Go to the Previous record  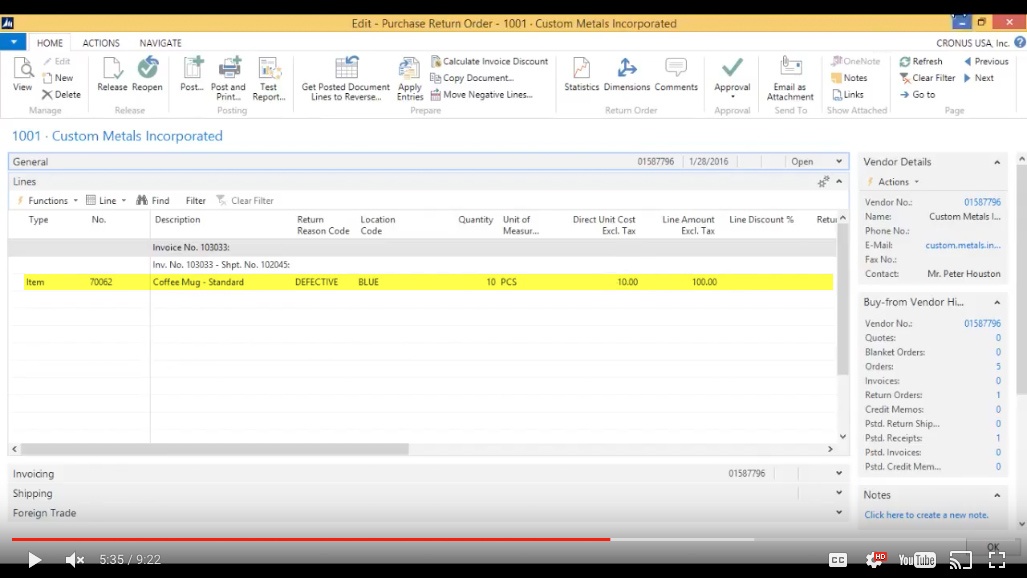pyautogui.click(x=986, y=61)
